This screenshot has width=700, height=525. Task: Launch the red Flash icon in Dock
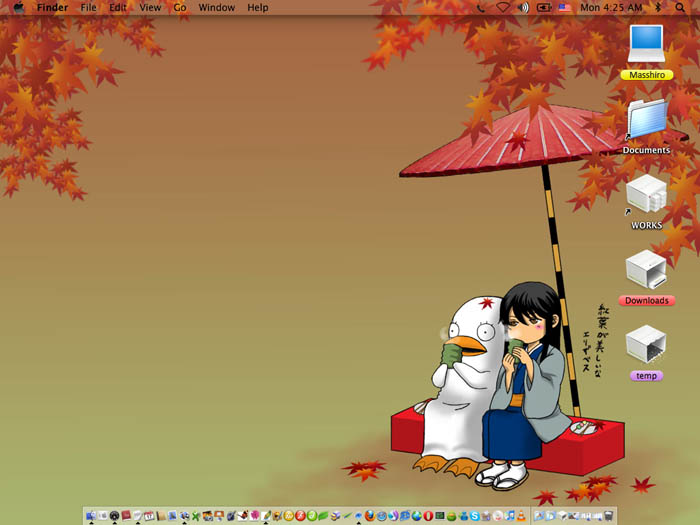click(x=300, y=516)
